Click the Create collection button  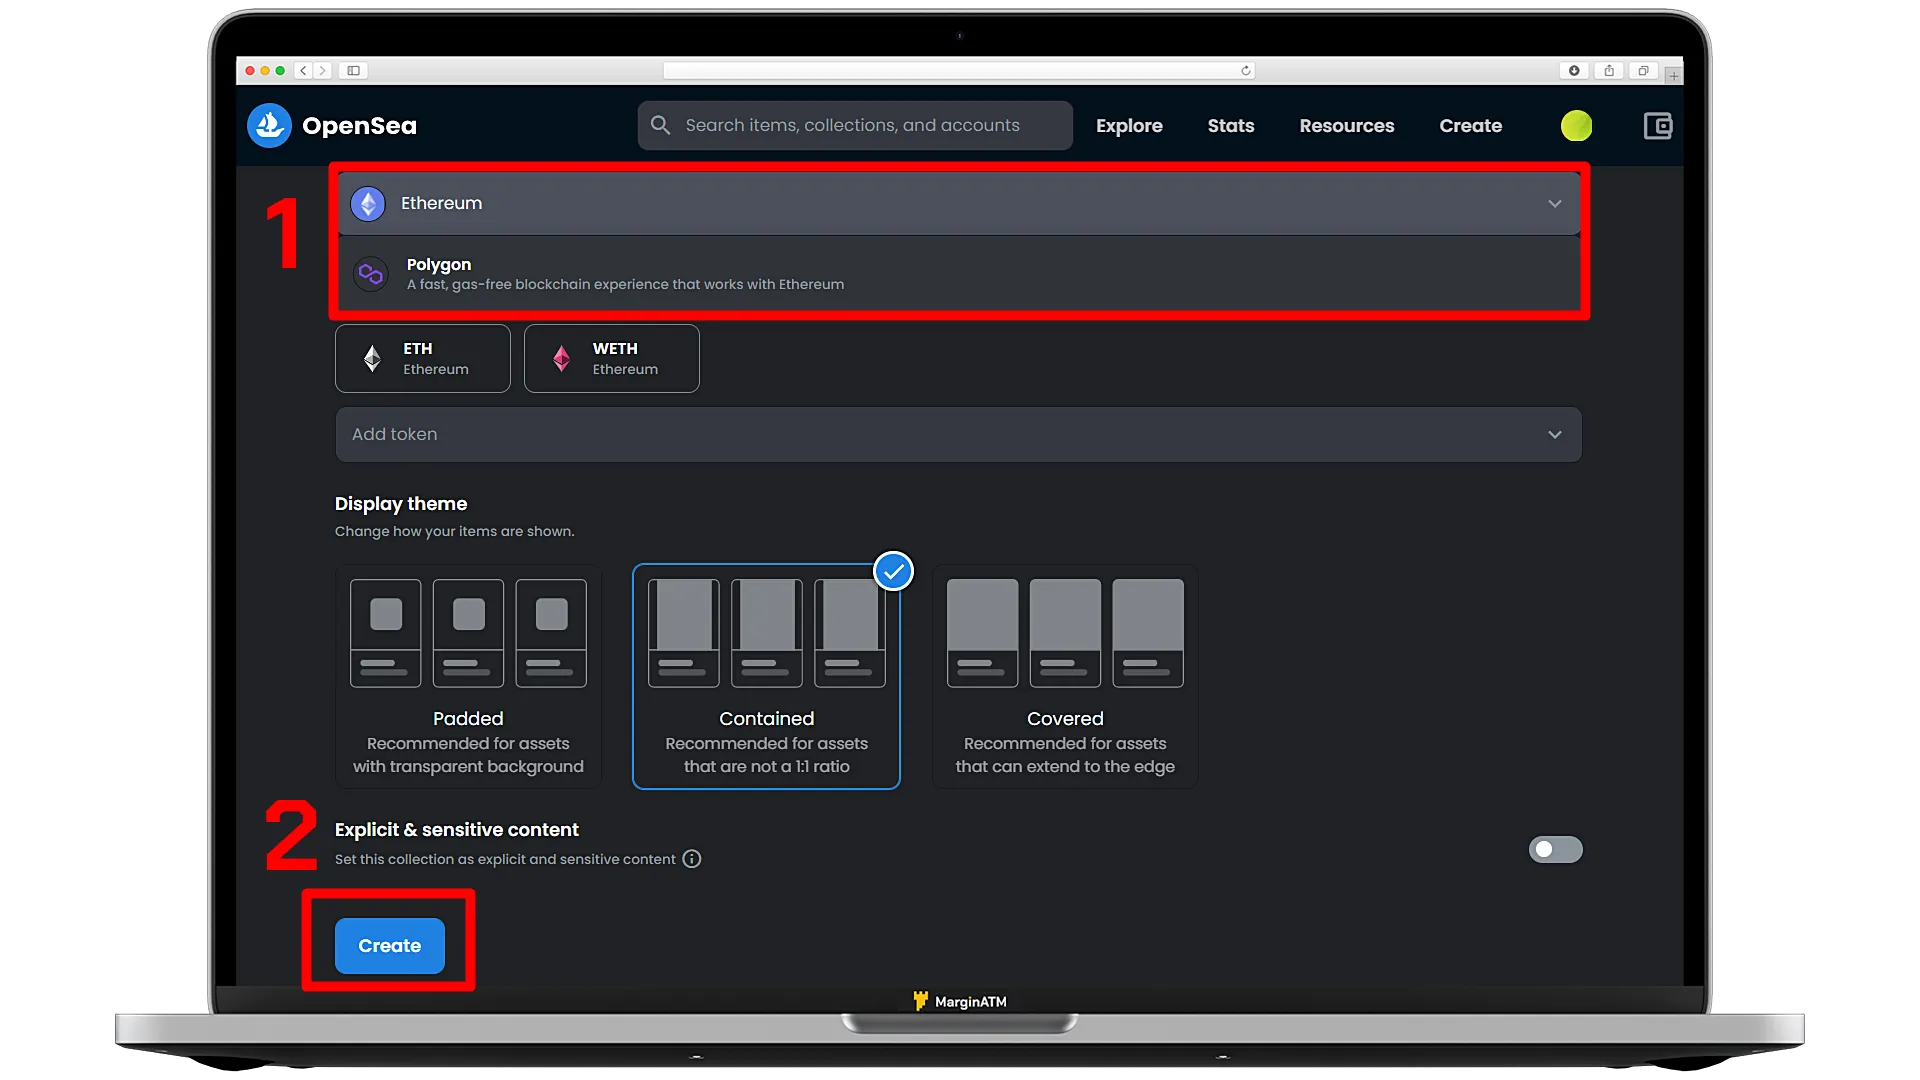pos(390,944)
